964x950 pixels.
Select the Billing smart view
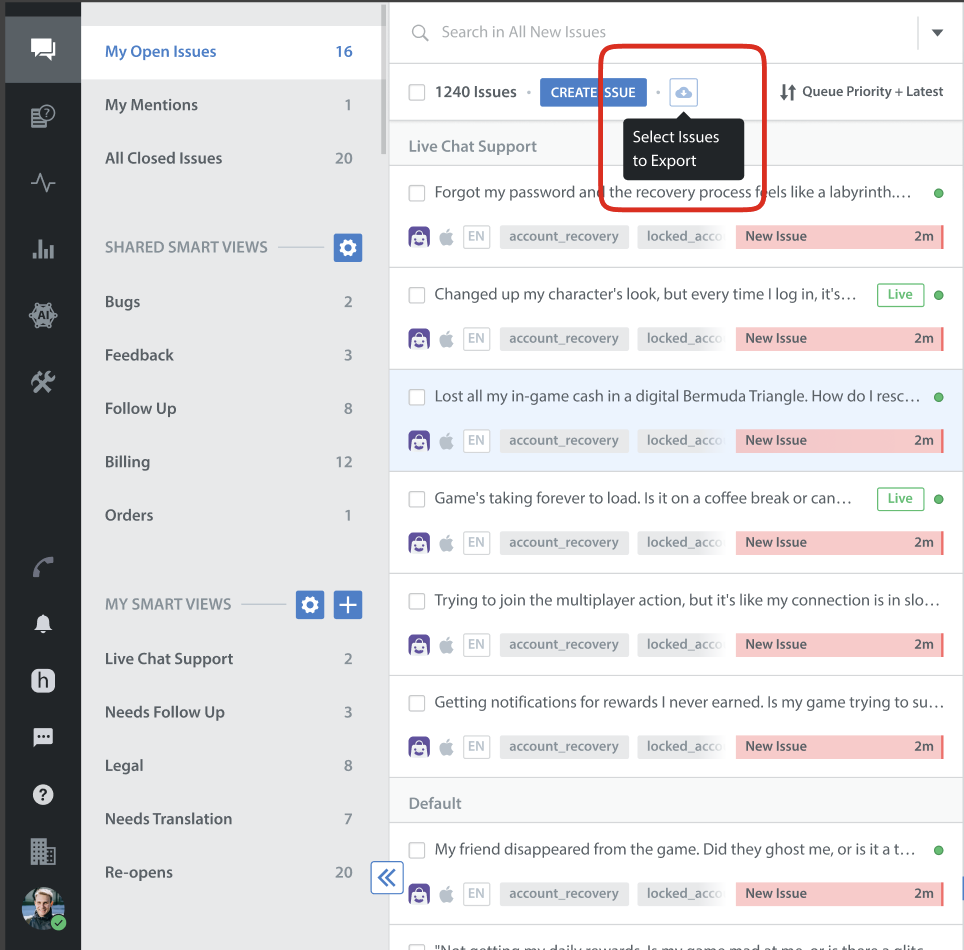128,462
